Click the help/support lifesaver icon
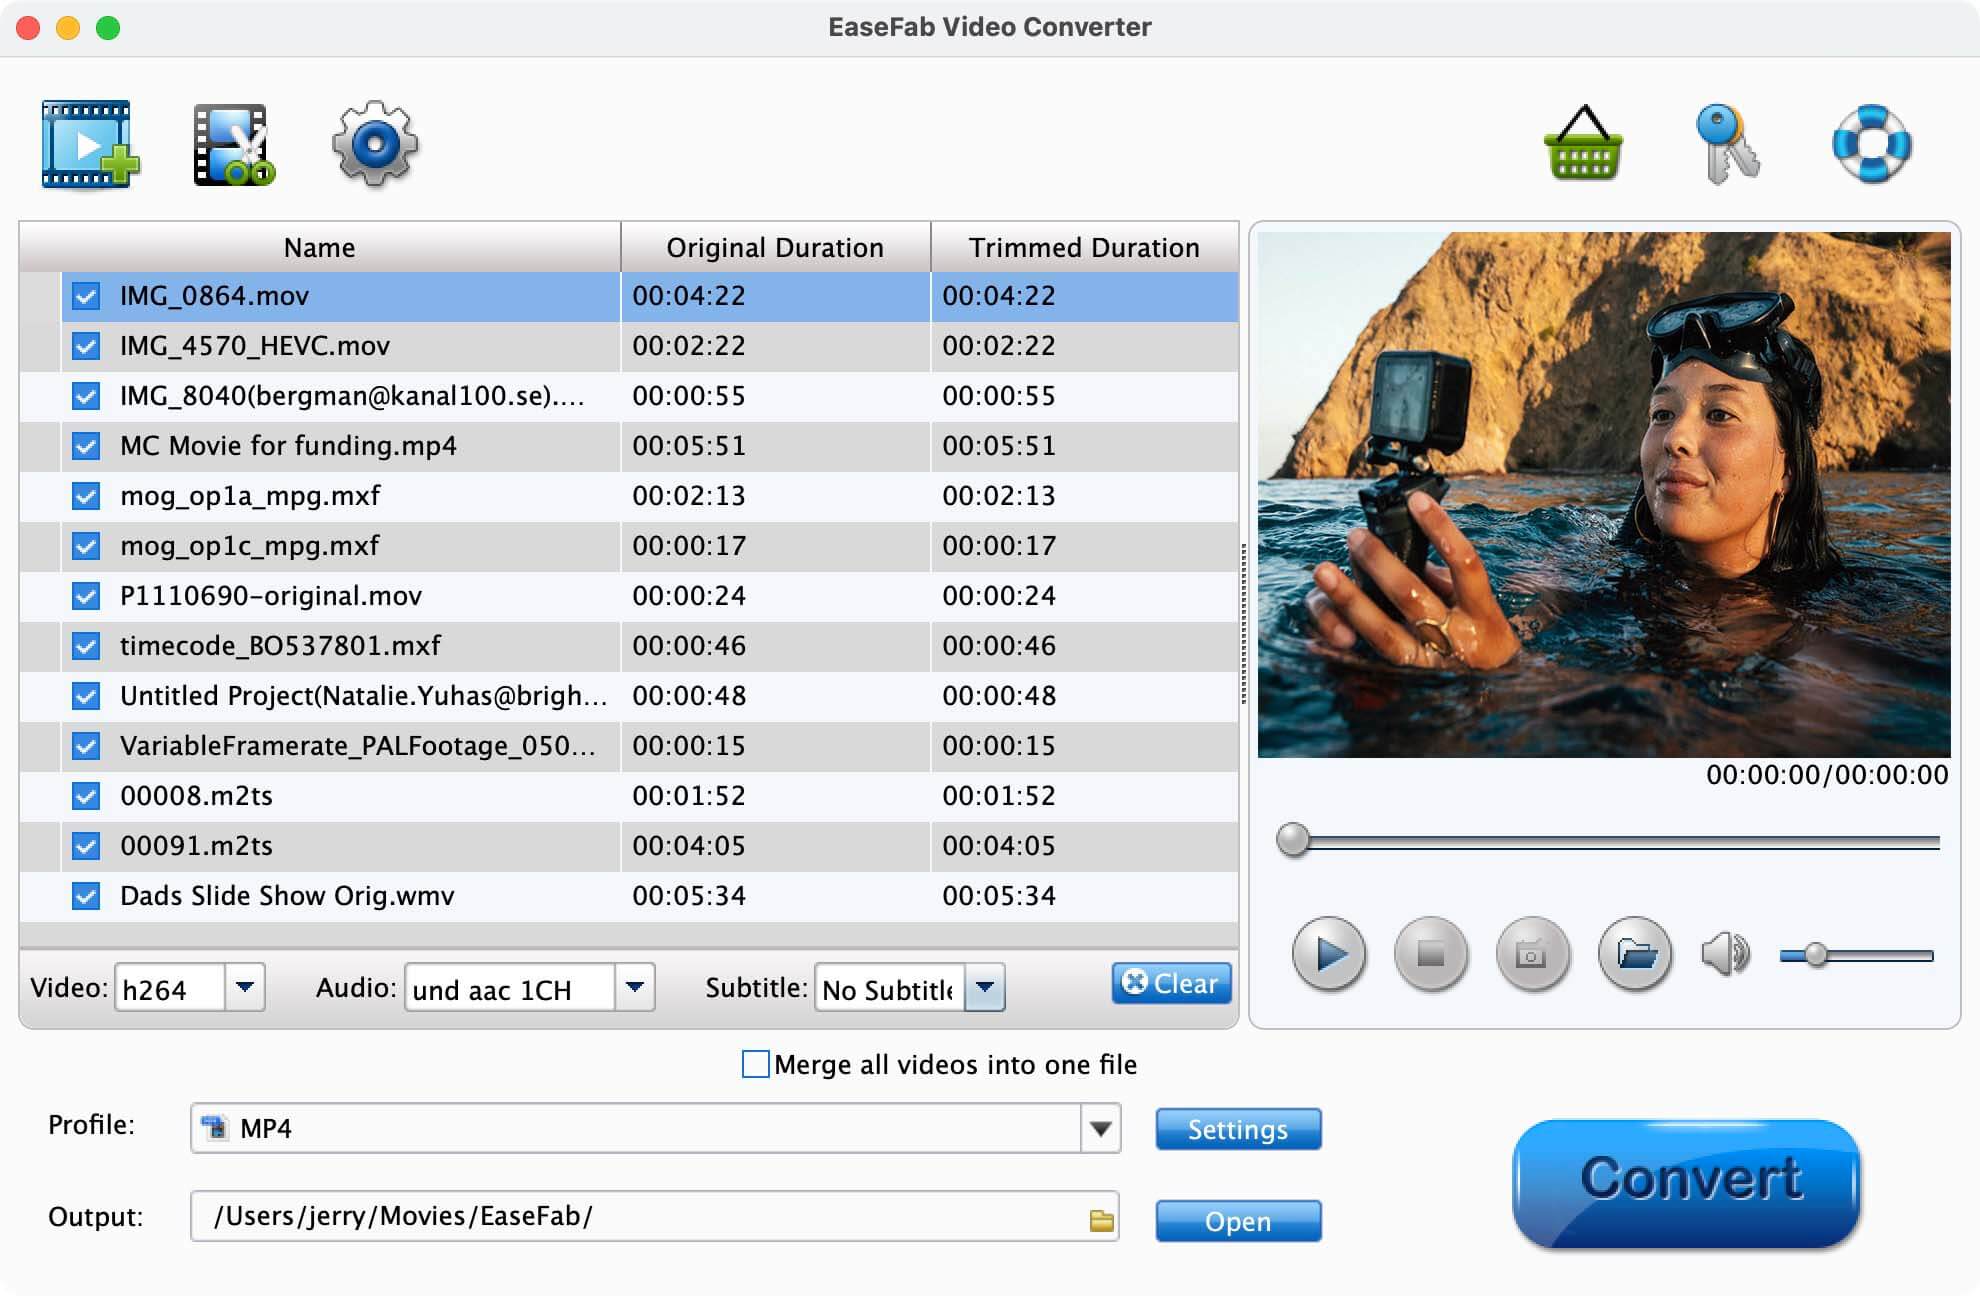 1873,145
